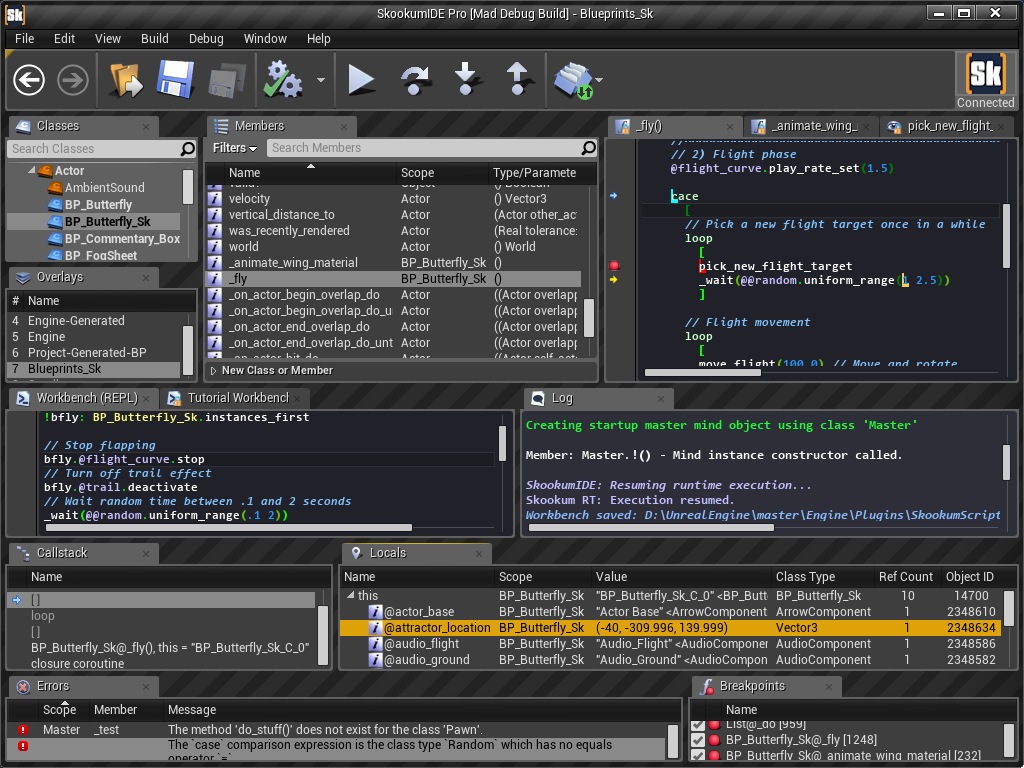Click the class icon beside BP_Commentary_Box
1024x768 pixels.
55,239
